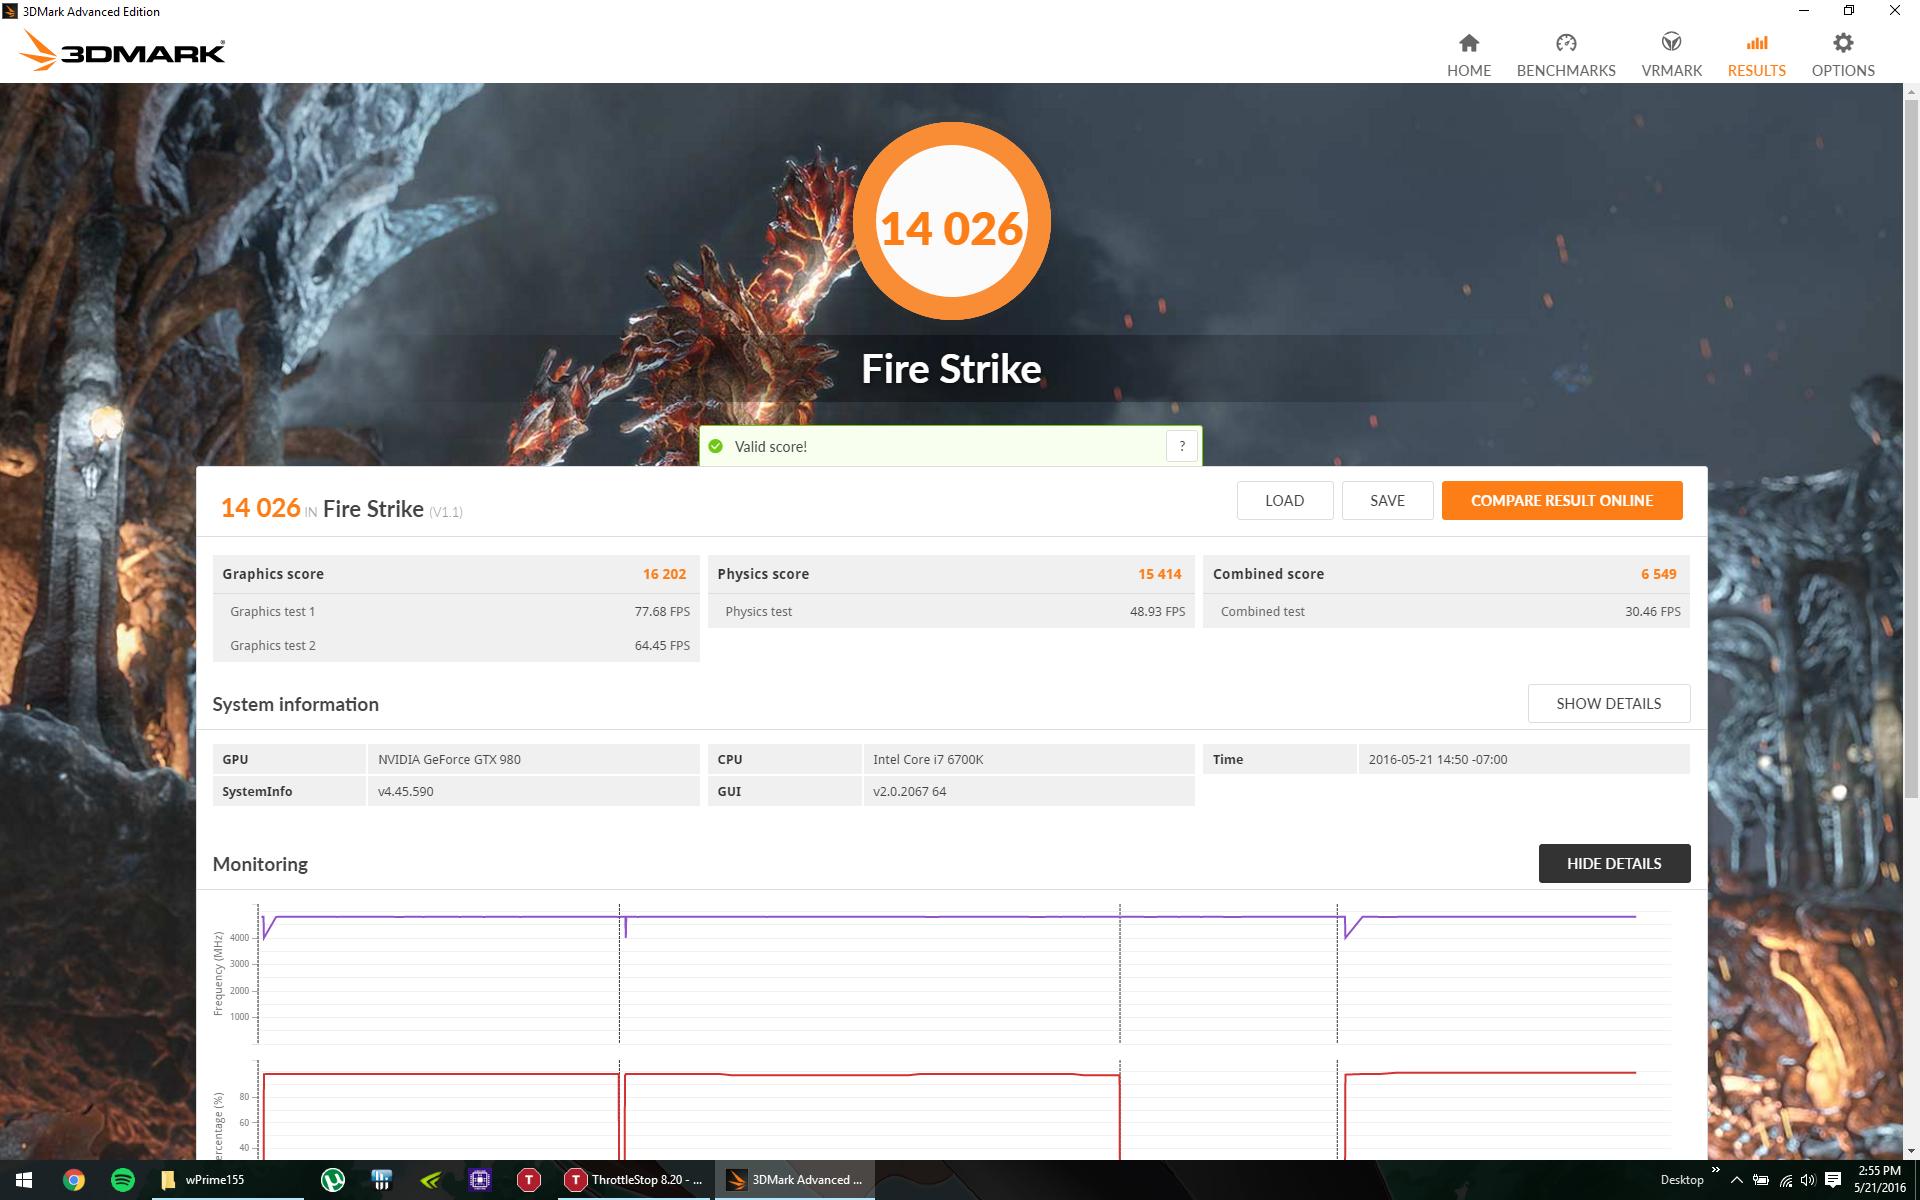1920x1200 pixels.
Task: Click the 3DMark logo in header
Action: (x=121, y=50)
